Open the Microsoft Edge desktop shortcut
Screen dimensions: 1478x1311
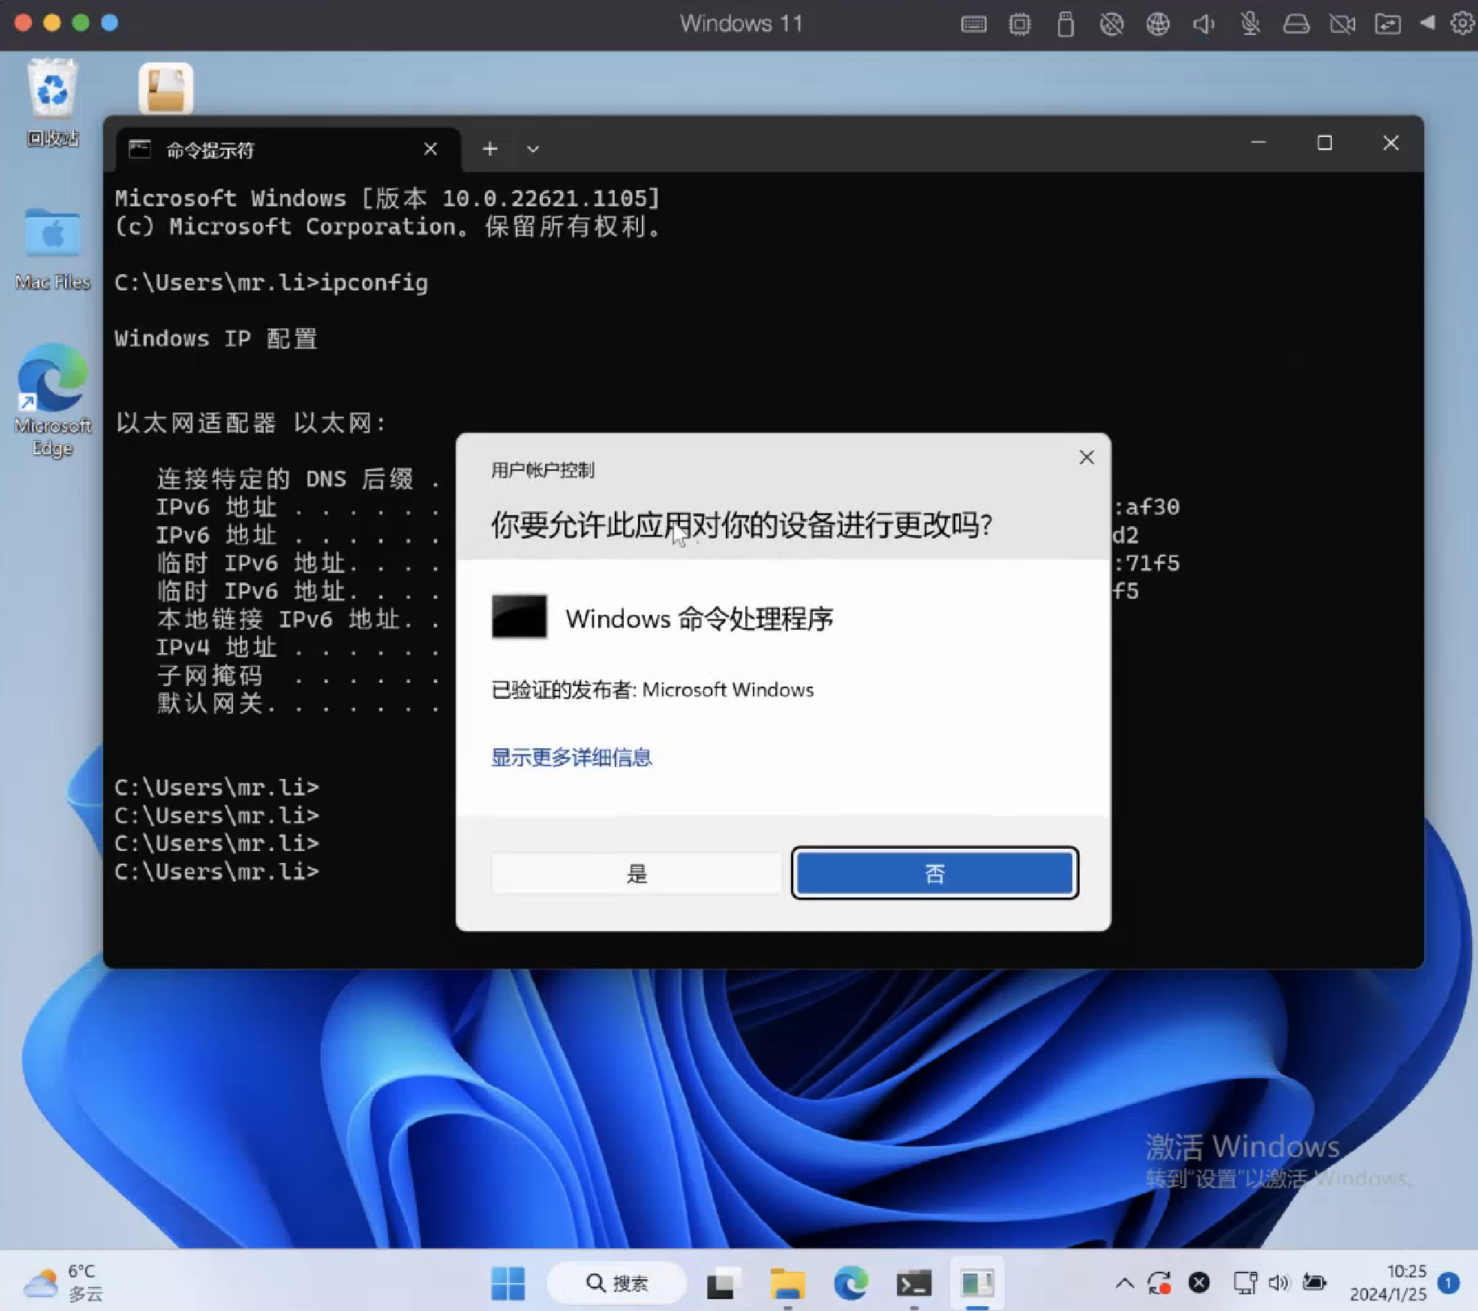pyautogui.click(x=52, y=400)
